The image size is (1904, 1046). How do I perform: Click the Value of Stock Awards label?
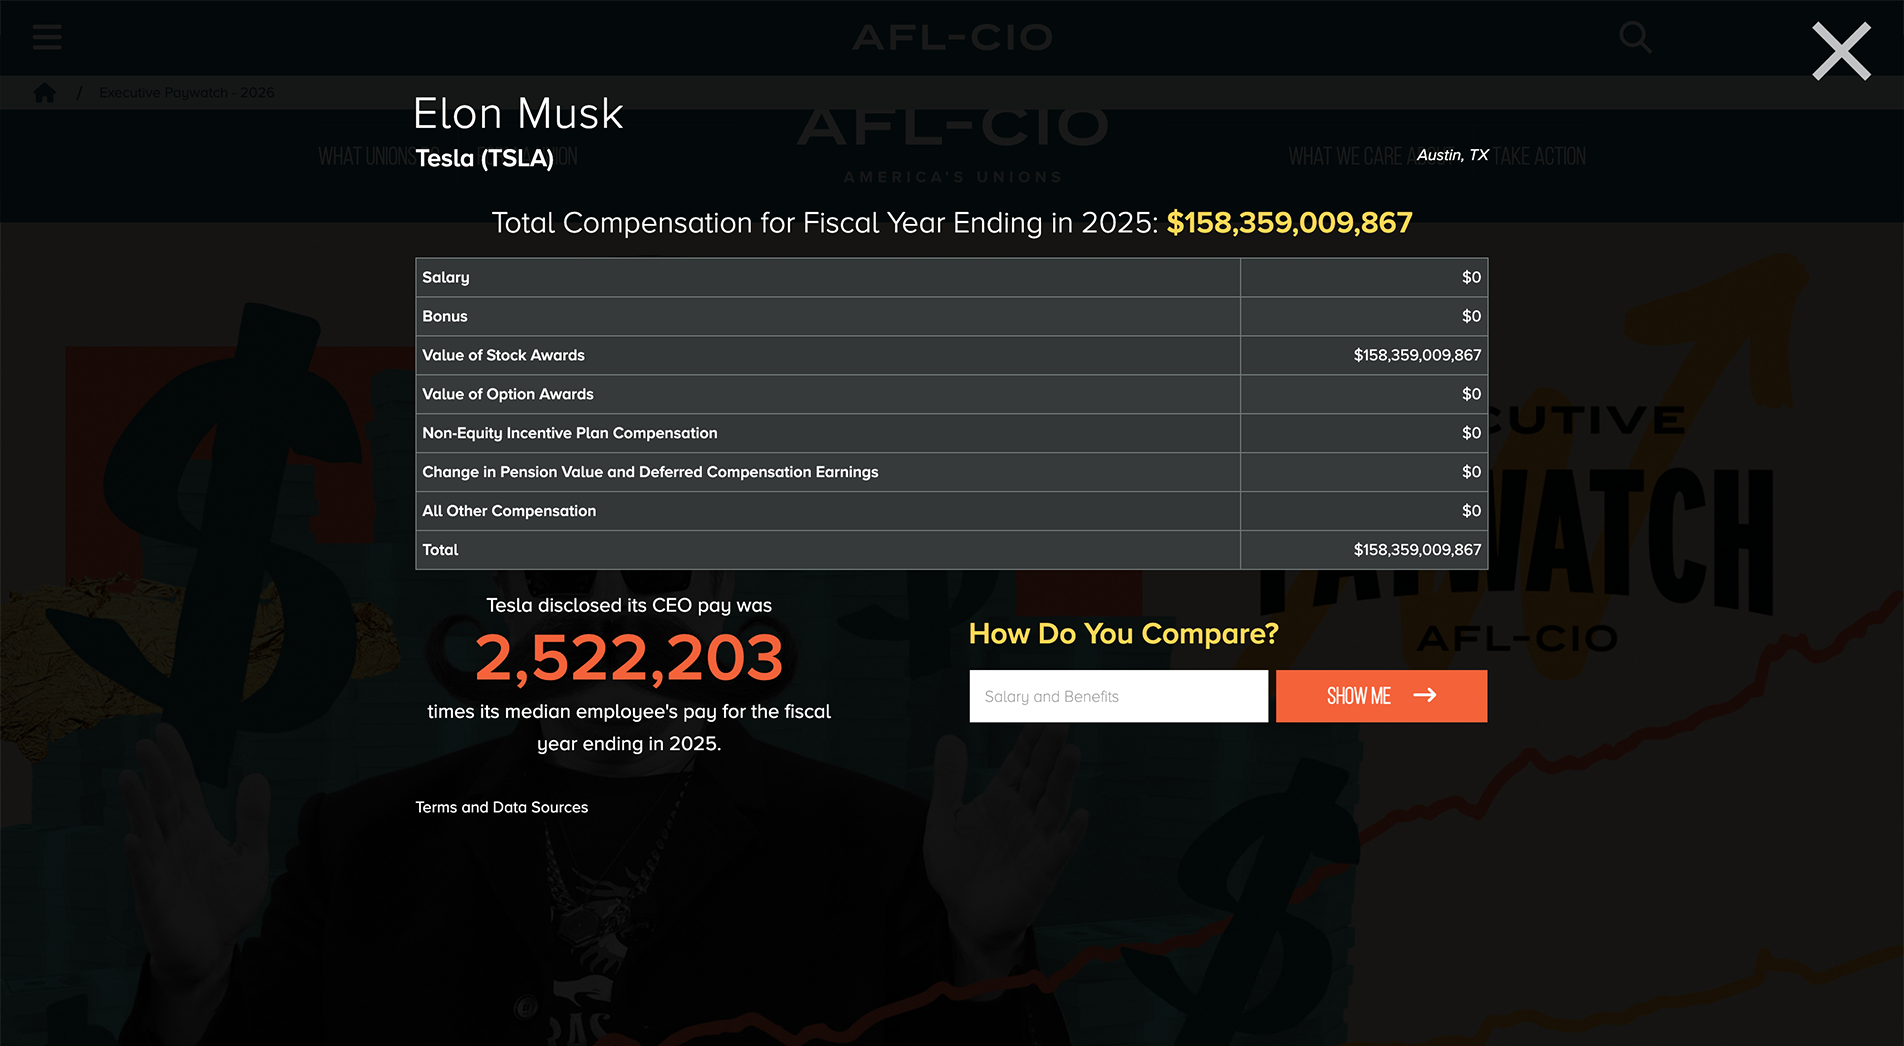pyautogui.click(x=503, y=355)
